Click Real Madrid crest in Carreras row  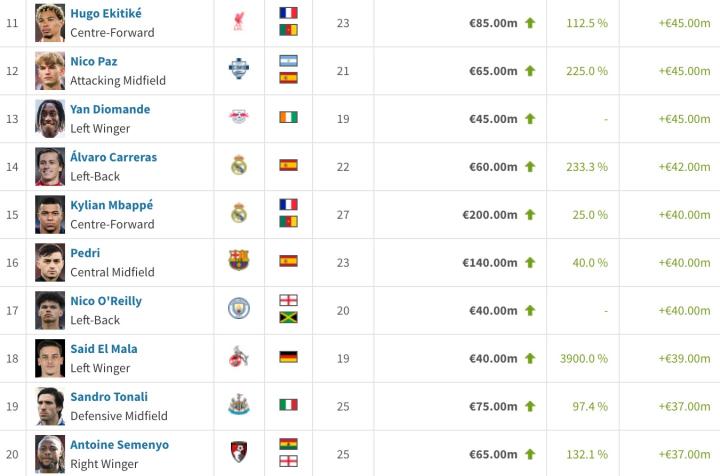tap(238, 165)
